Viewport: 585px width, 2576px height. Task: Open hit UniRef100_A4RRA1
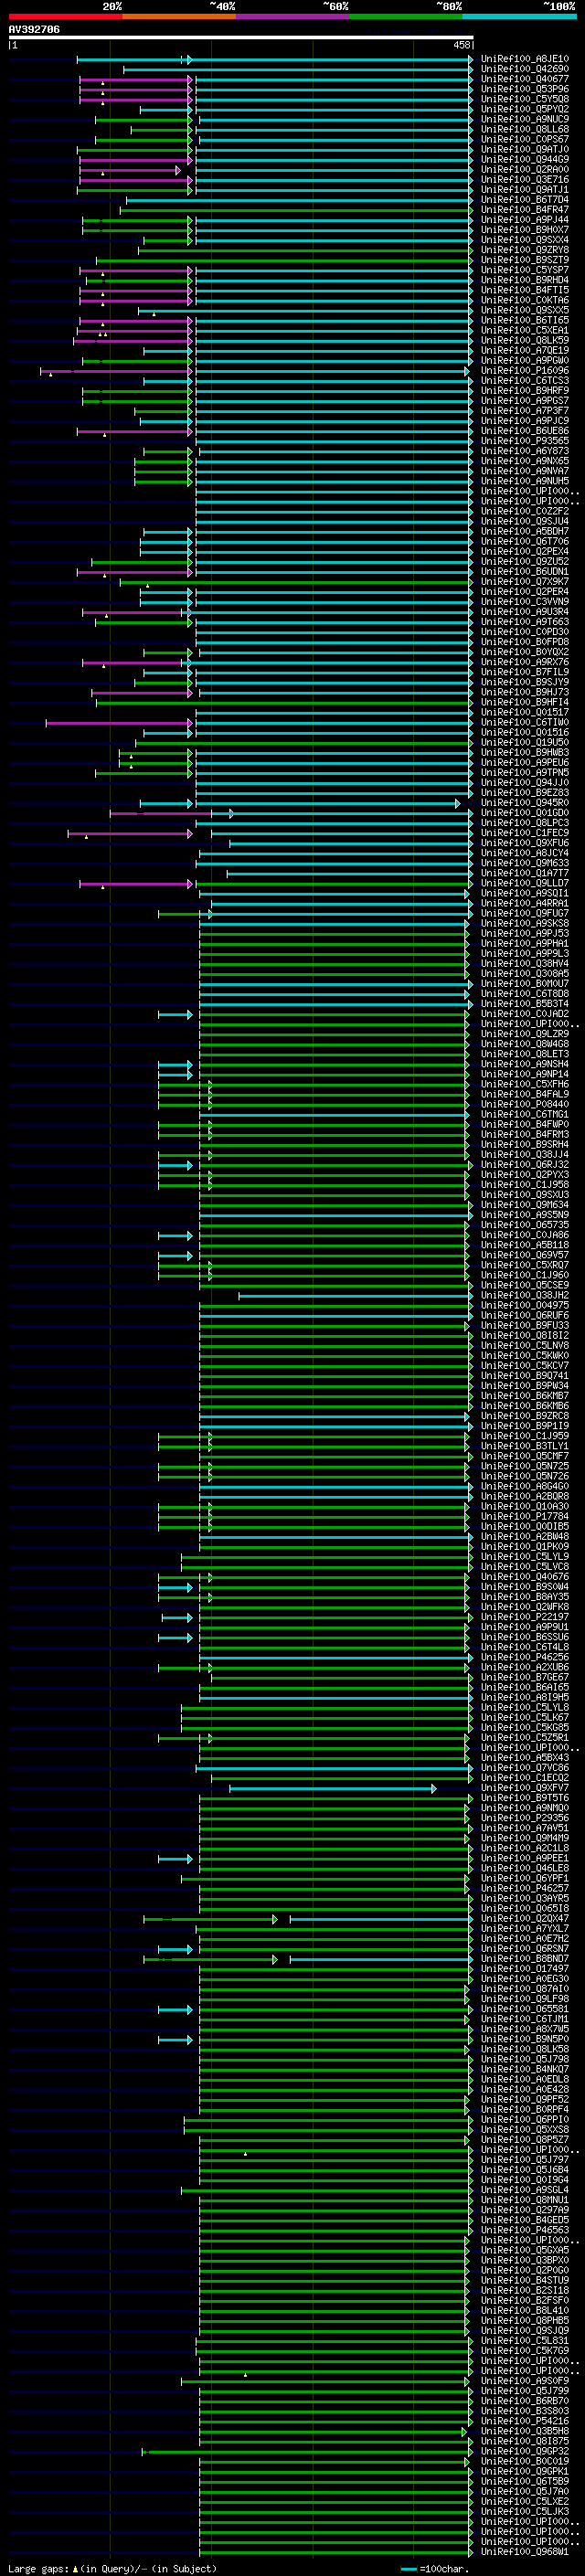524,903
